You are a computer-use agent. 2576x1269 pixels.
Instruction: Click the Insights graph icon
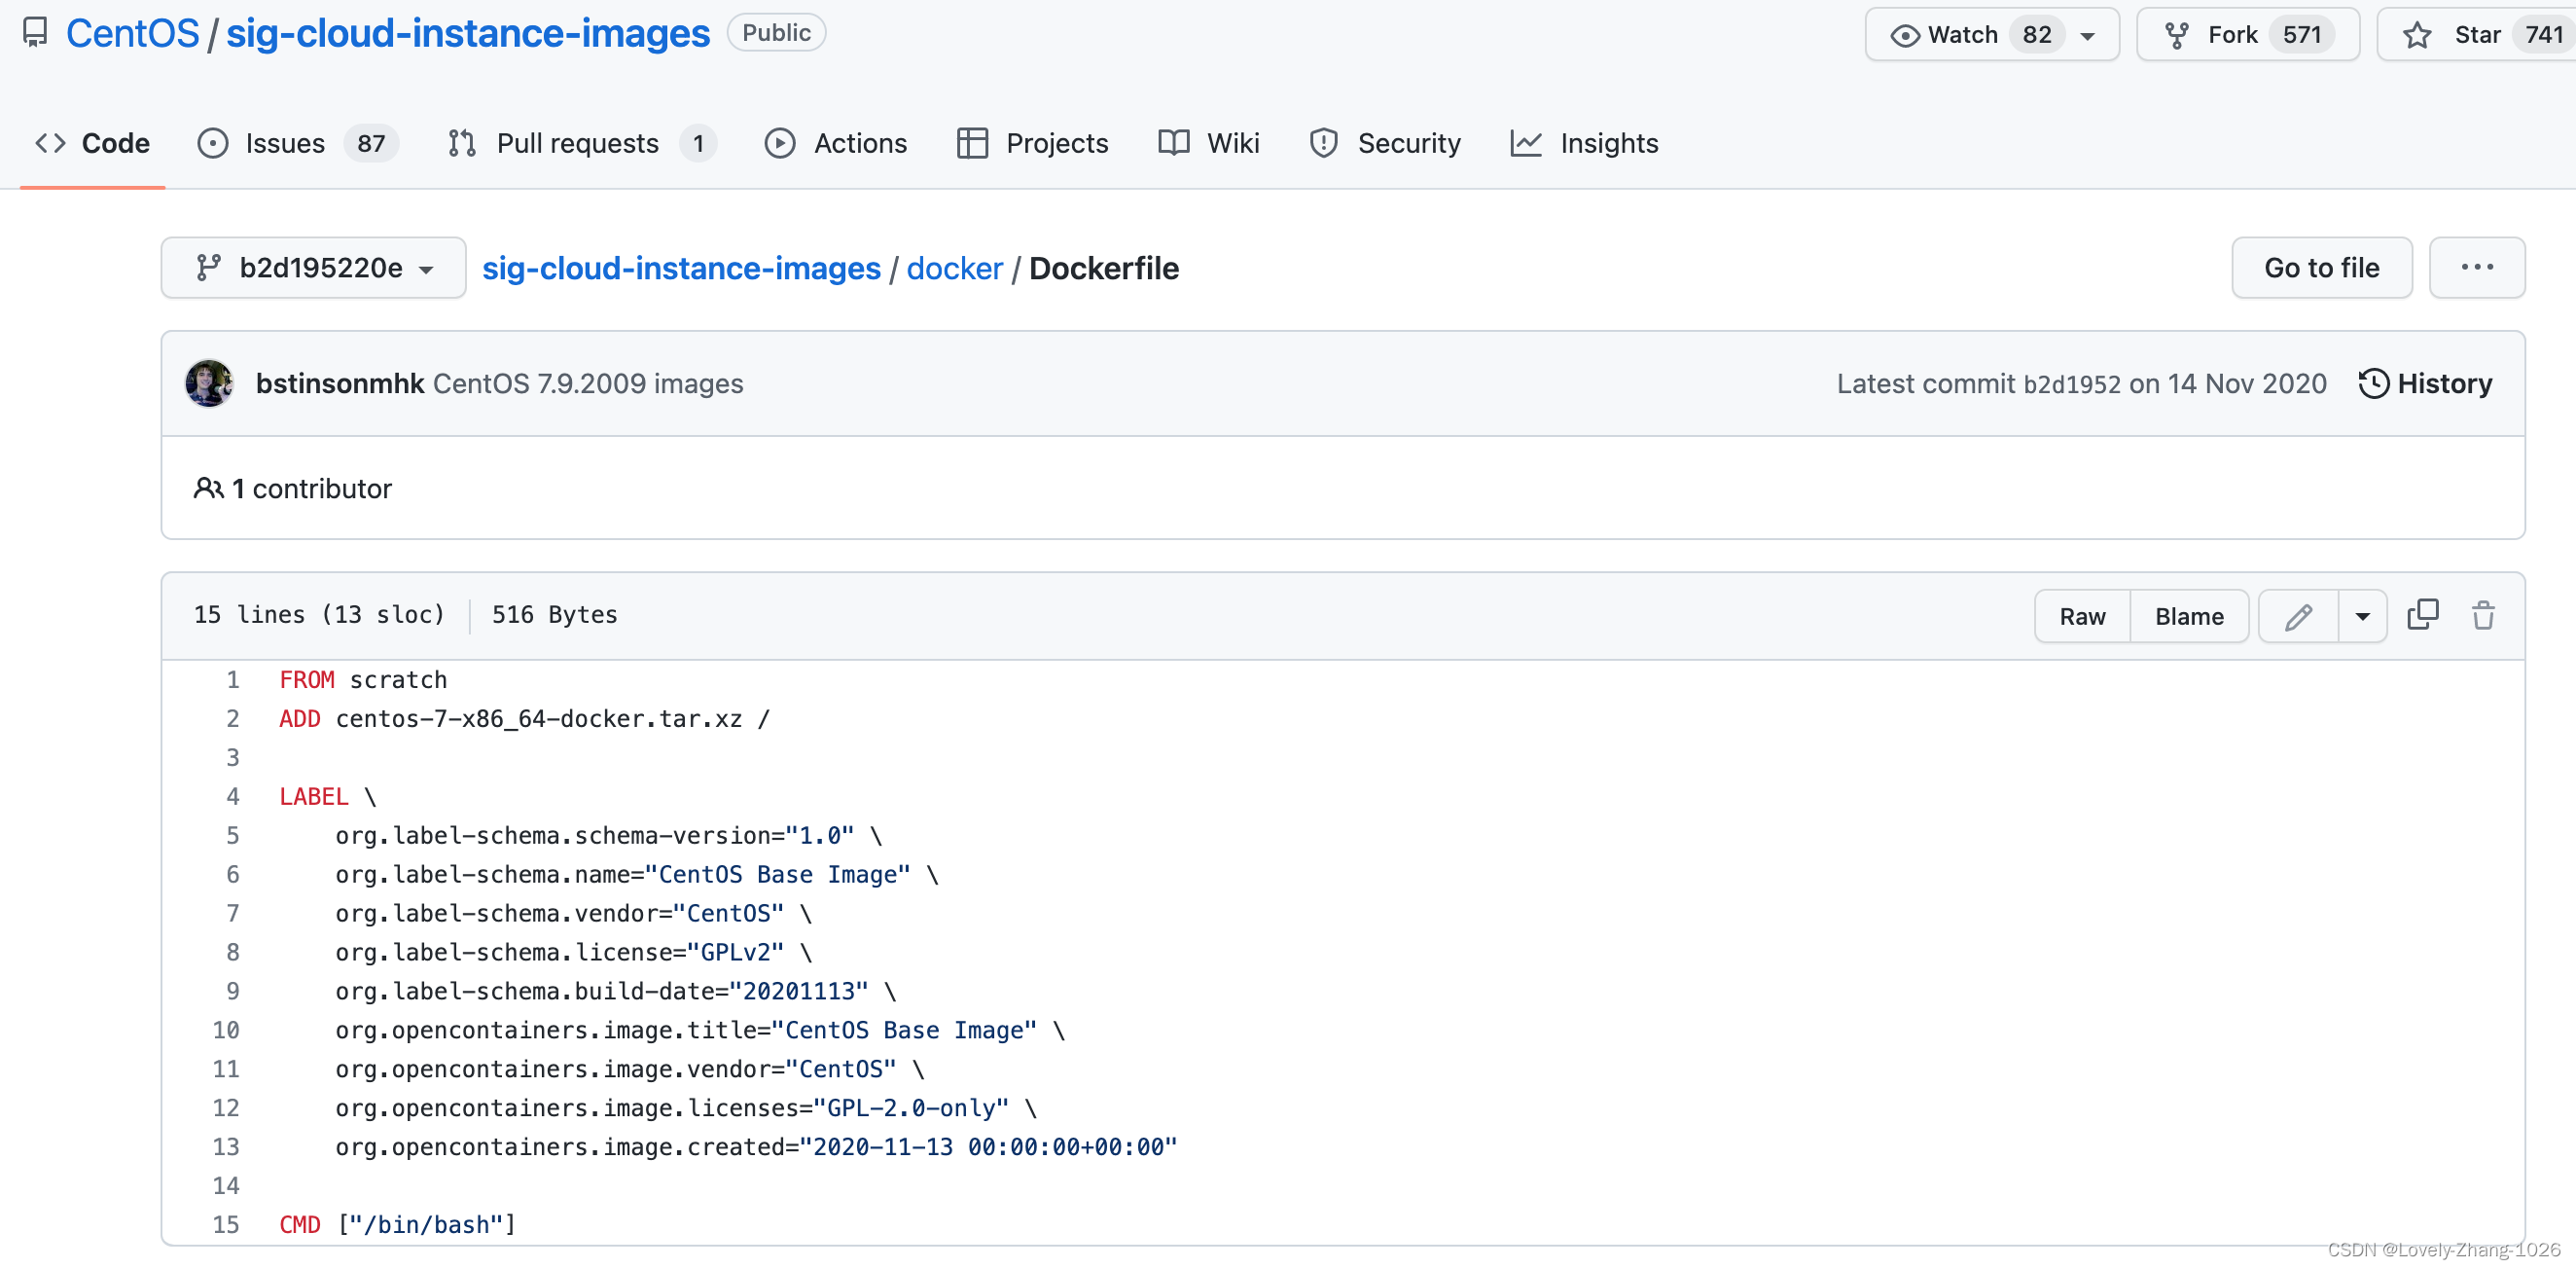[1525, 143]
